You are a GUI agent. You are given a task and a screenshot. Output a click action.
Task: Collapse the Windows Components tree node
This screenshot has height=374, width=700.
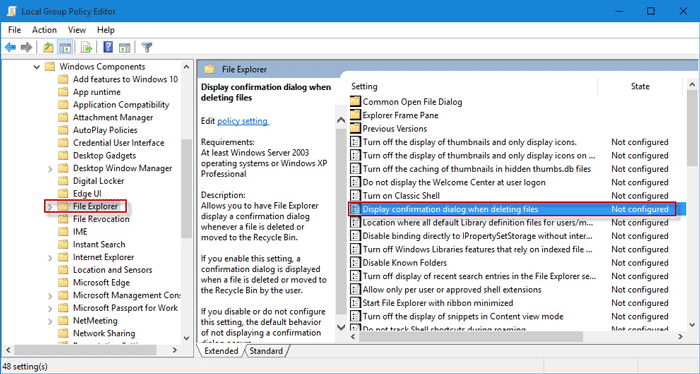[37, 67]
